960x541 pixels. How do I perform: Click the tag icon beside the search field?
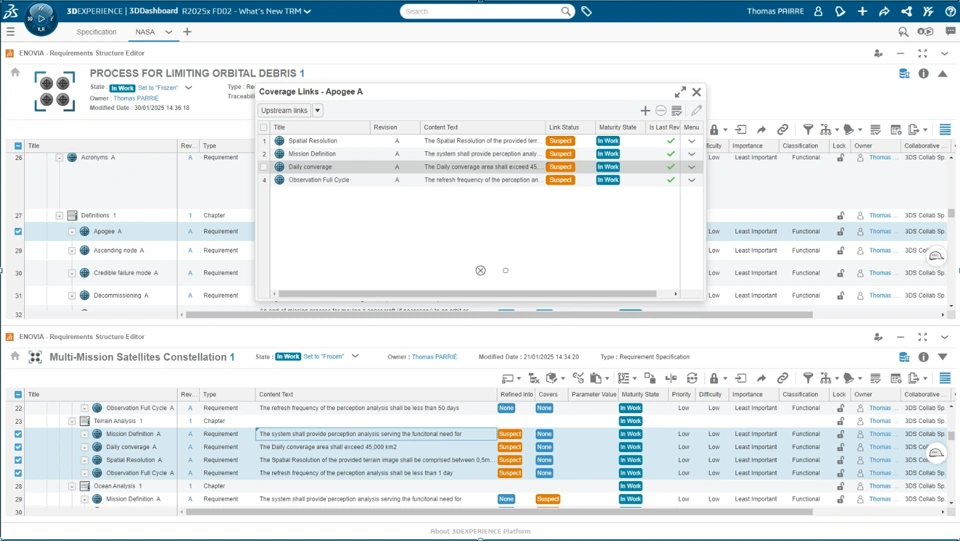click(586, 11)
